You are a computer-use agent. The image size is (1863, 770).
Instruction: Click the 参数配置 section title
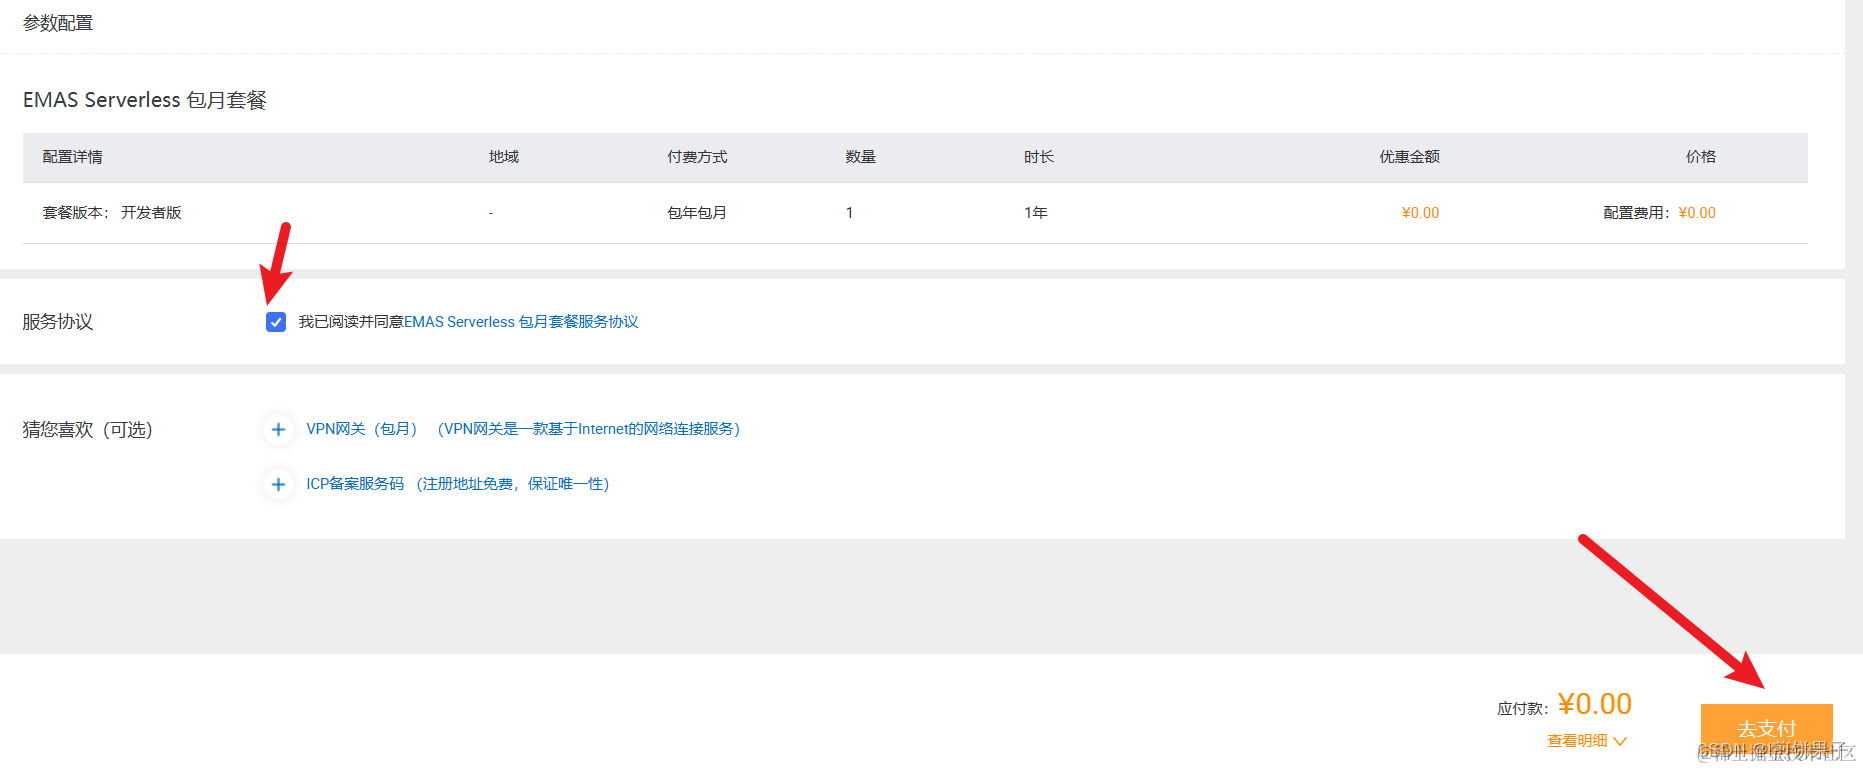58,23
